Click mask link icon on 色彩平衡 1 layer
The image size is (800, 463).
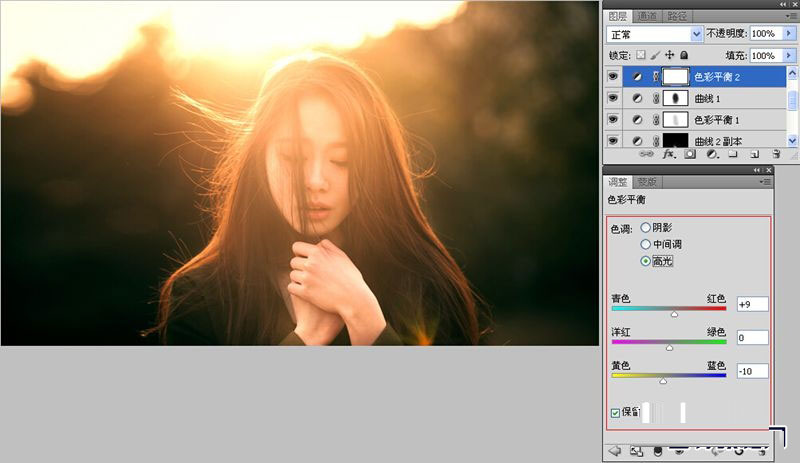pyautogui.click(x=656, y=119)
